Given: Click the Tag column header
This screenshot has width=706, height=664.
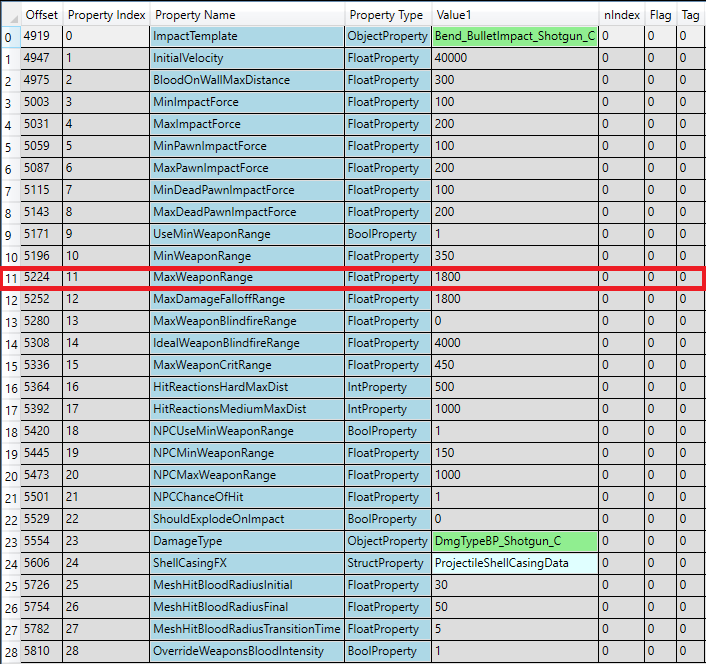Looking at the screenshot, I should 691,15.
